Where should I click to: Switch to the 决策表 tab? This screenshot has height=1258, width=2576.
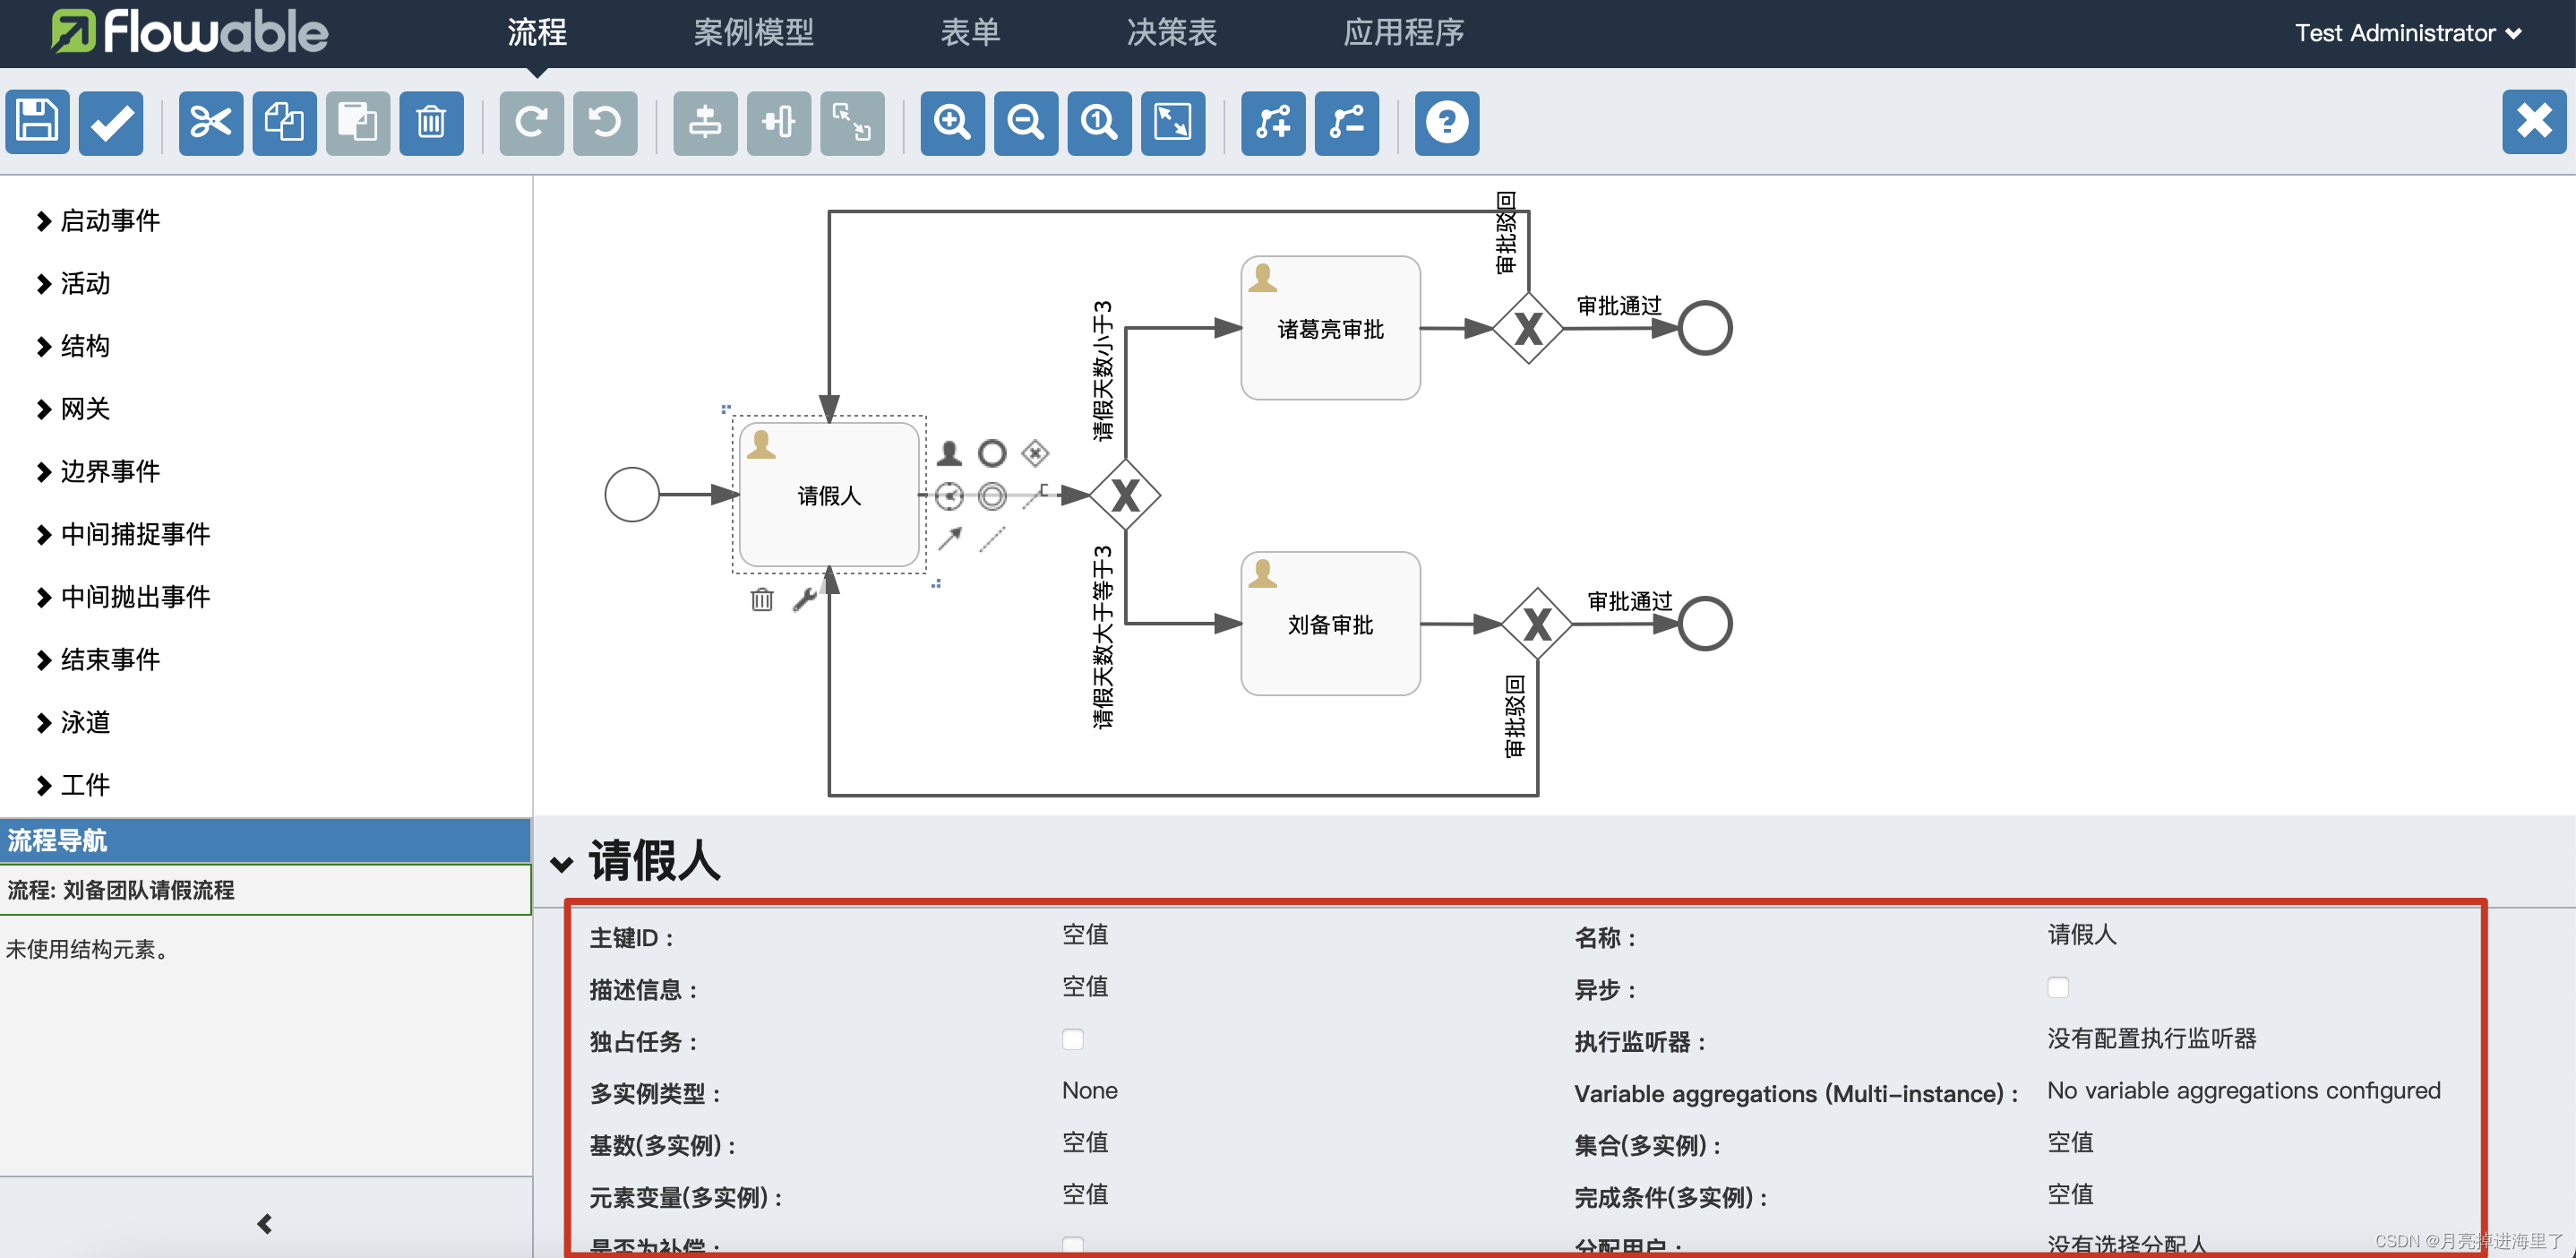(1172, 33)
